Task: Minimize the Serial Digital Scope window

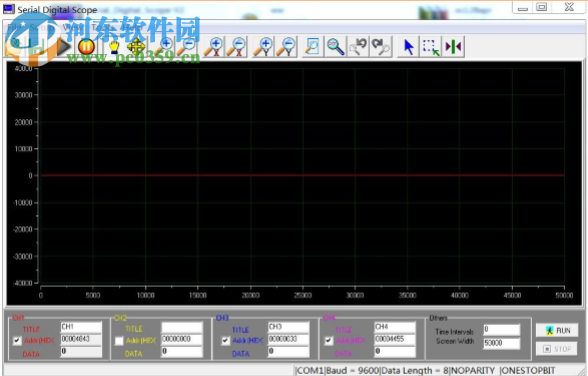Action: (x=523, y=7)
